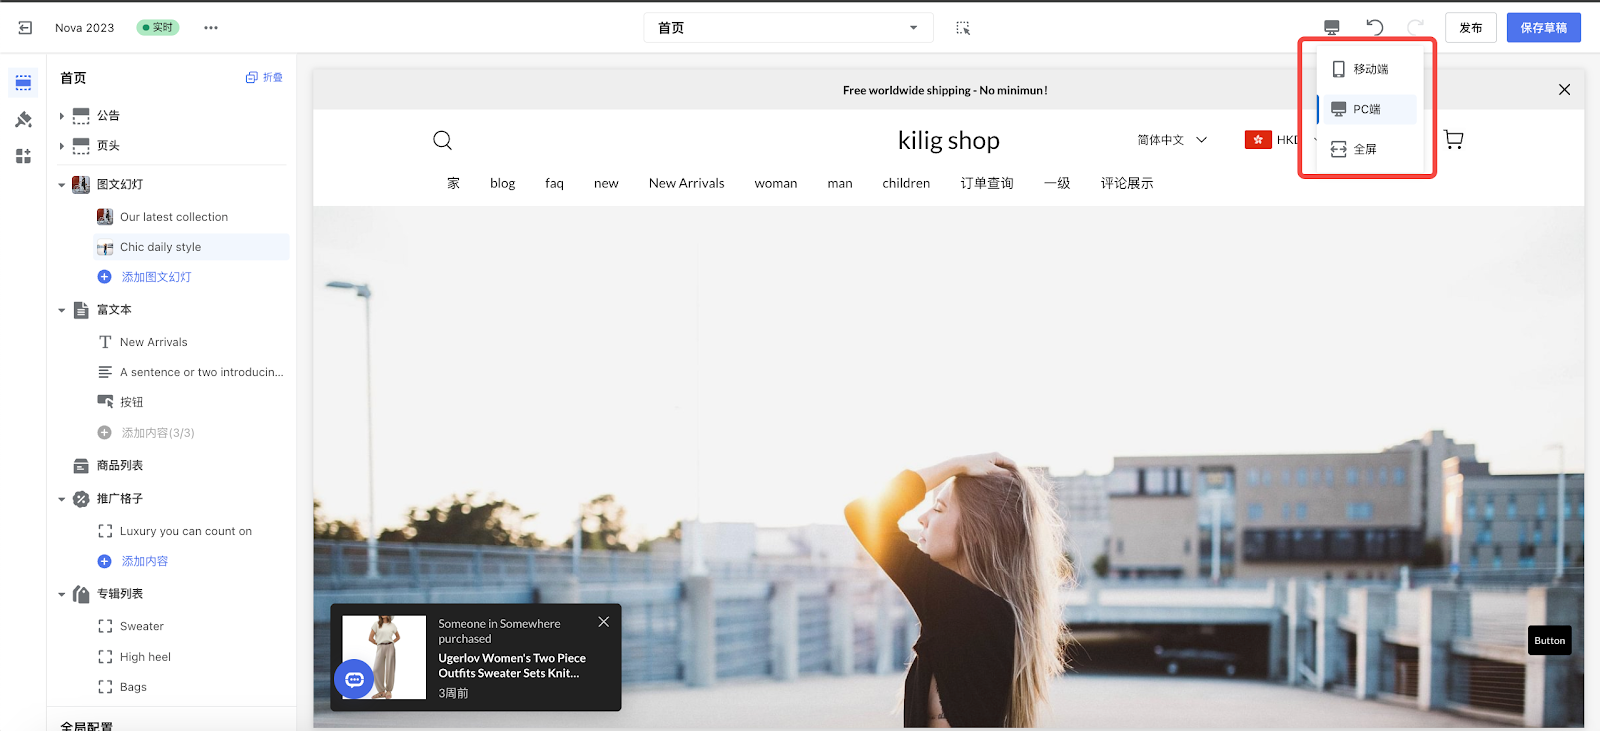The width and height of the screenshot is (1600, 731).
Task: Open the theme settings paintbrush icon
Action: (x=24, y=120)
